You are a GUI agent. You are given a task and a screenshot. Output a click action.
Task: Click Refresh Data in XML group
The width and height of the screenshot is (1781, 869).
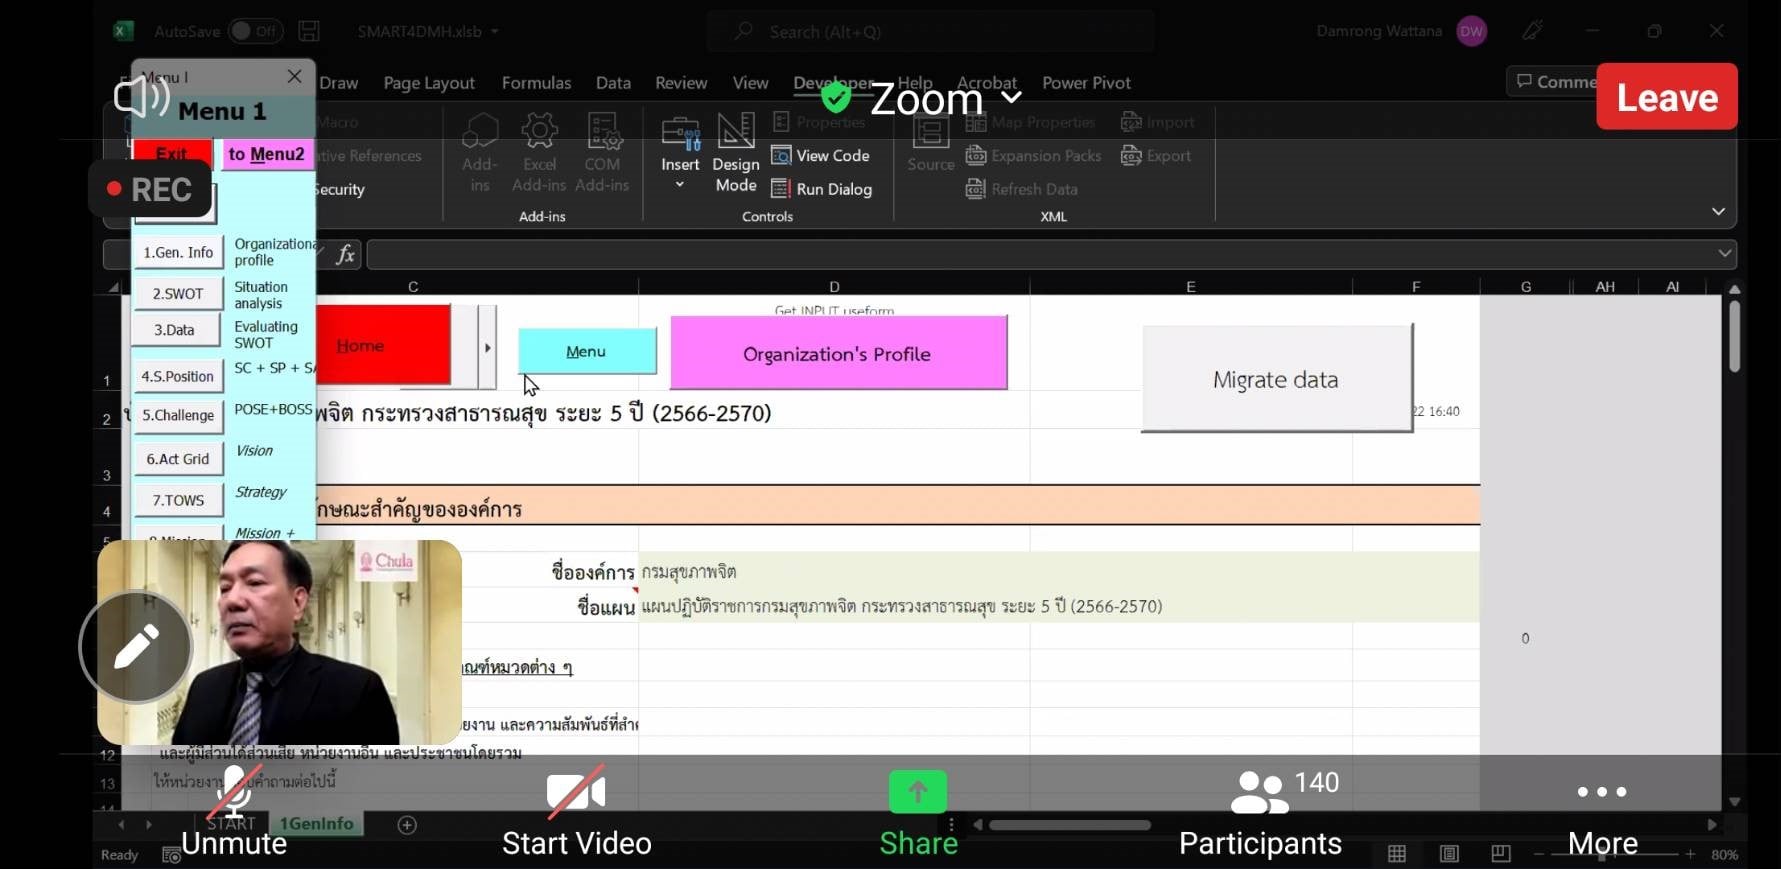pos(1022,189)
